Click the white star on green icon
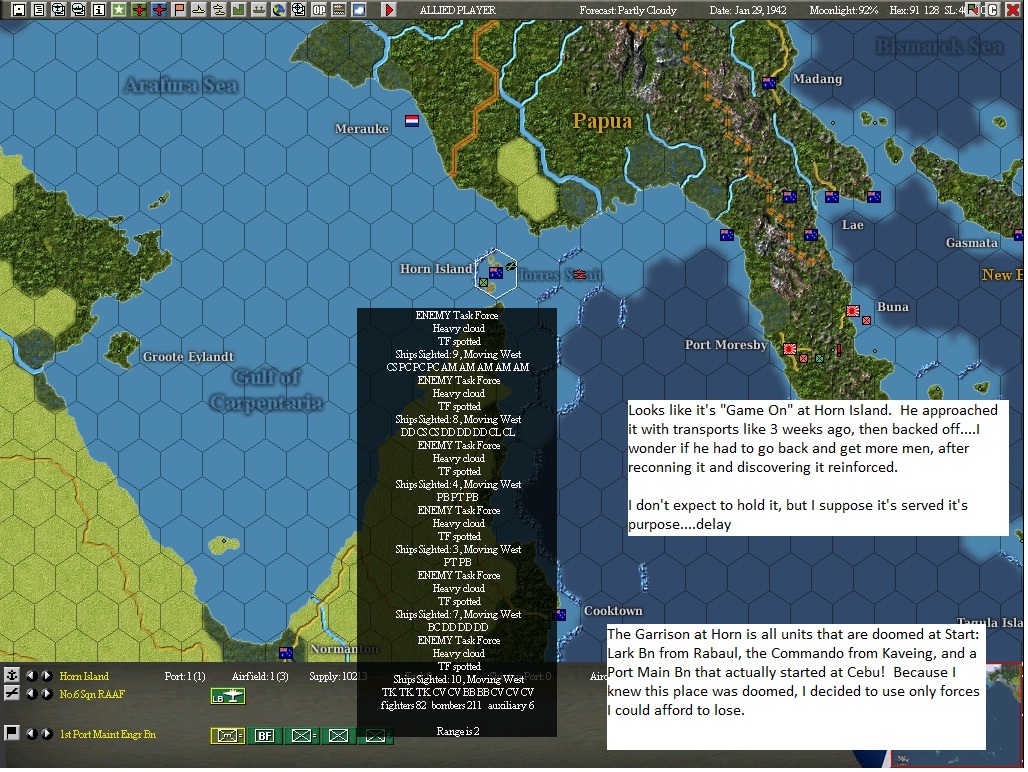This screenshot has width=1028, height=772. pyautogui.click(x=119, y=9)
